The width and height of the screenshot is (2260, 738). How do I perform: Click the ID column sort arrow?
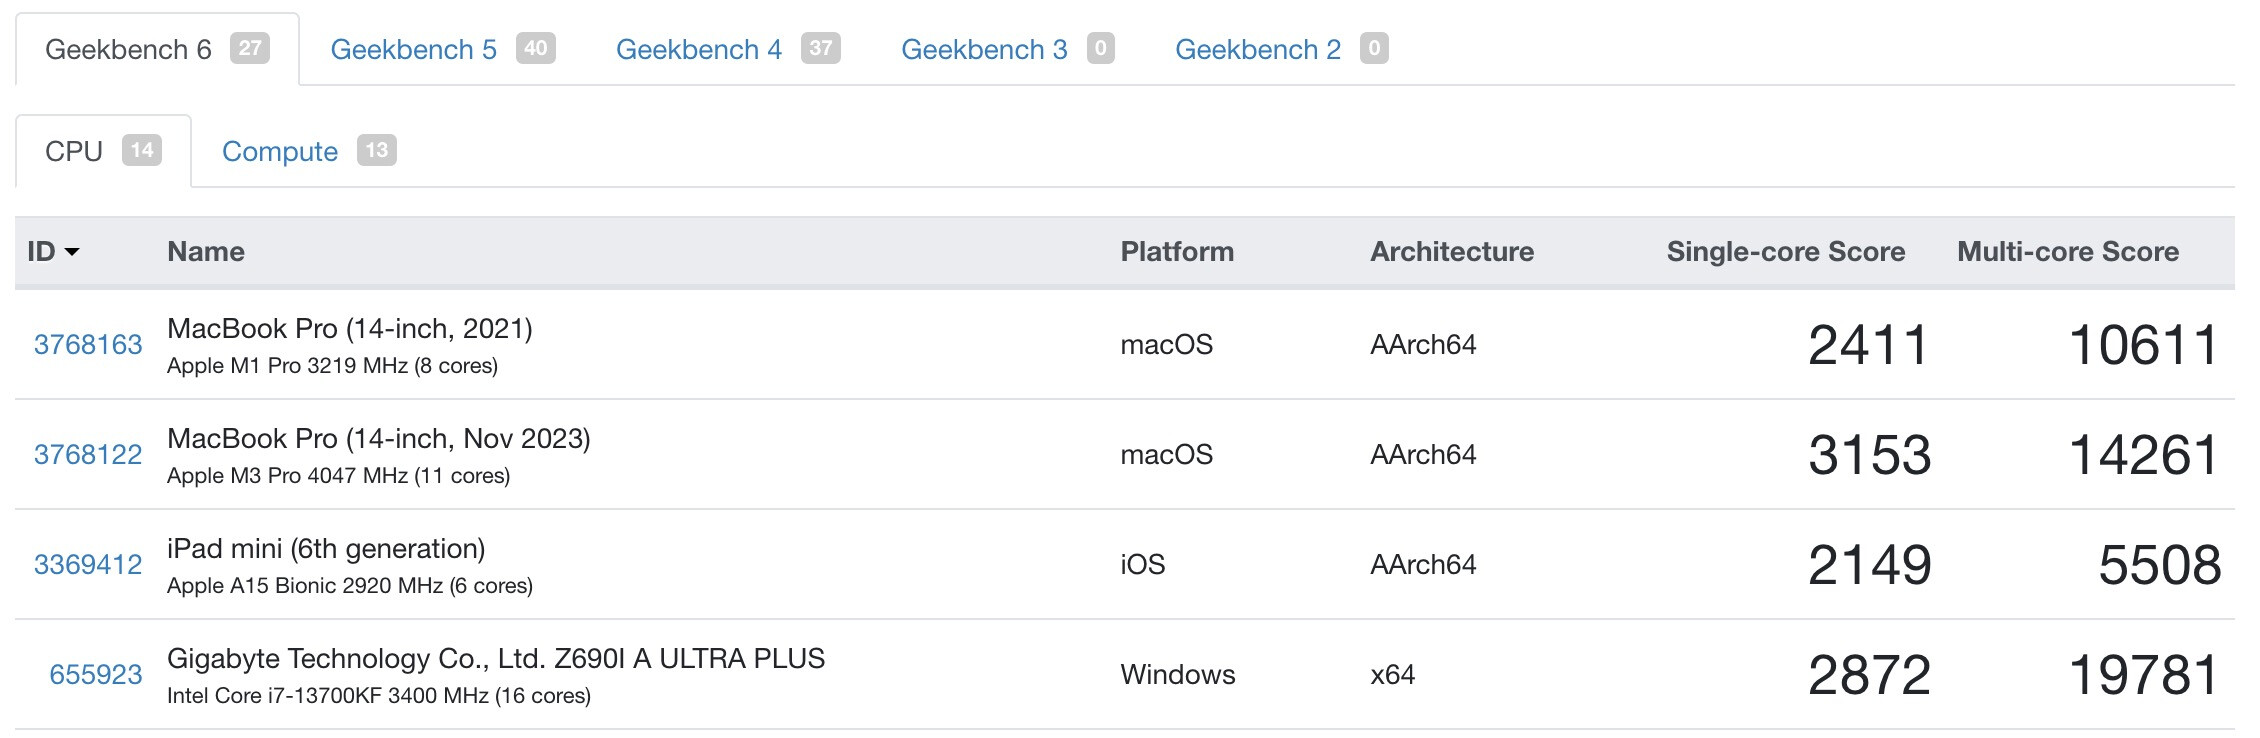click(72, 252)
